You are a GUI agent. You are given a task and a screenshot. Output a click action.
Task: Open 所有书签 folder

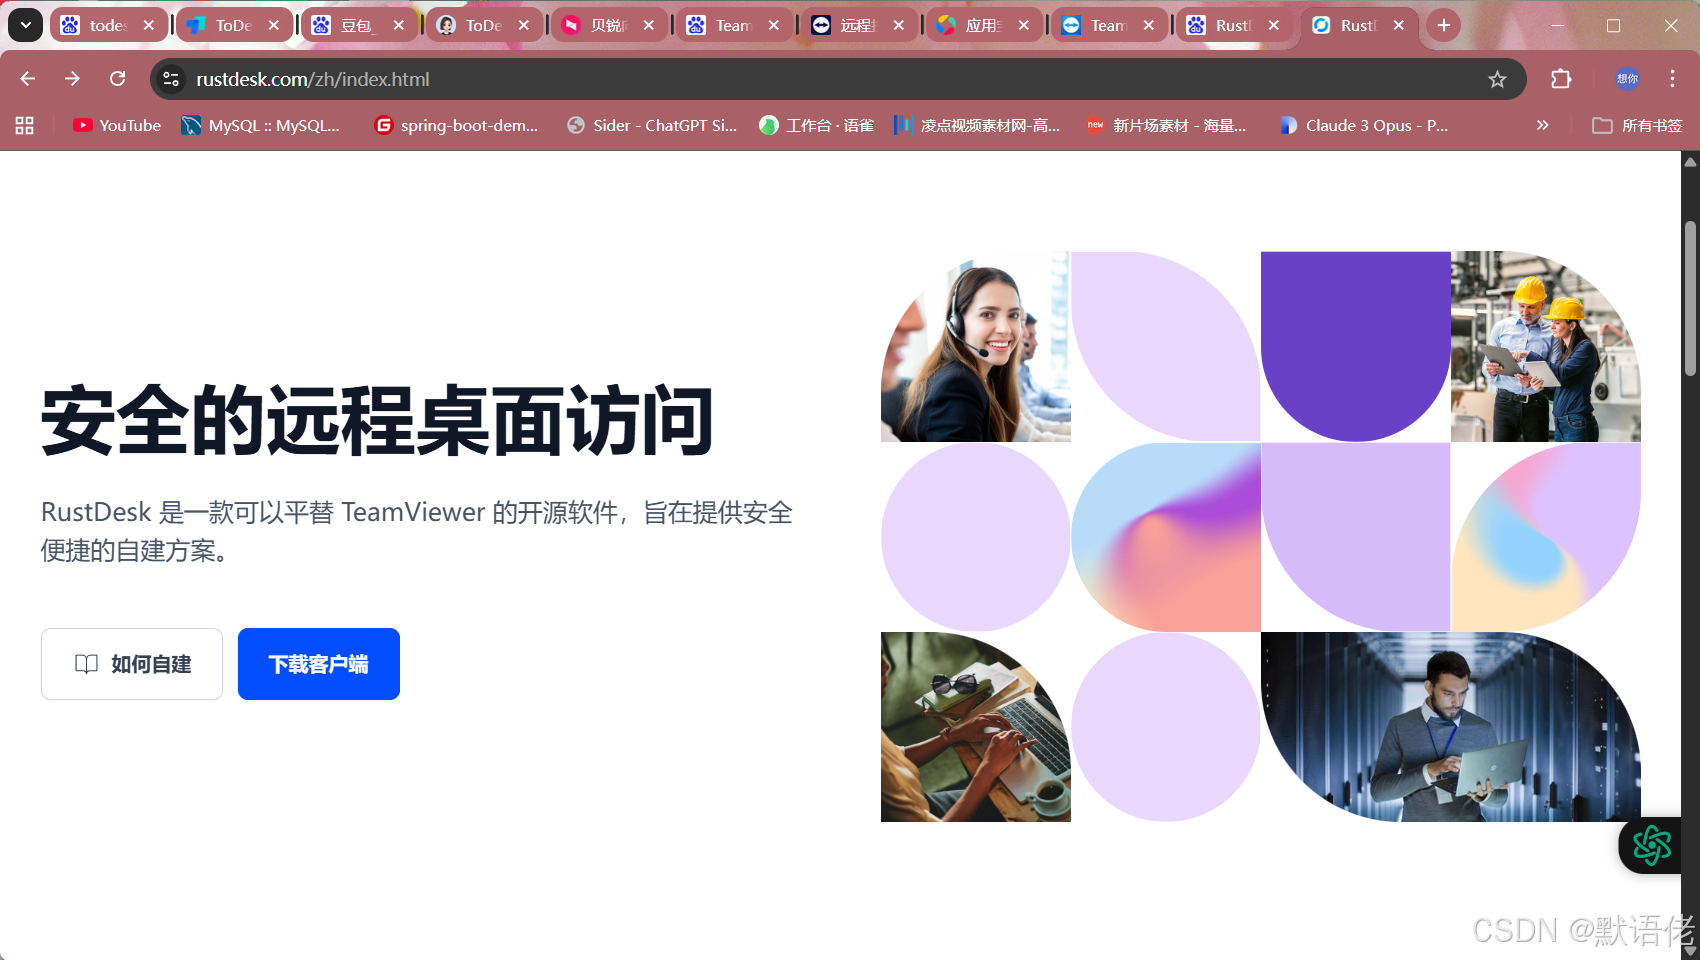coord(1638,125)
